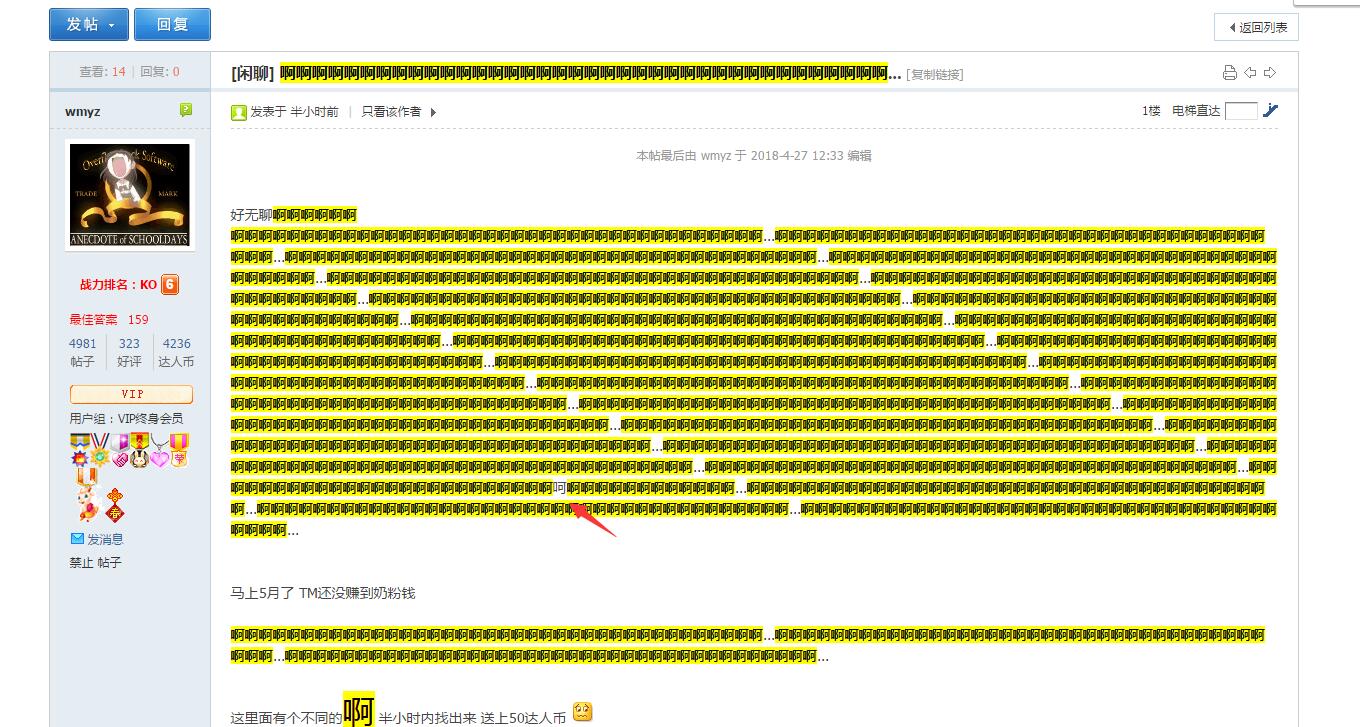Open the wmyz username profile link
1360x727 pixels.
click(x=83, y=112)
